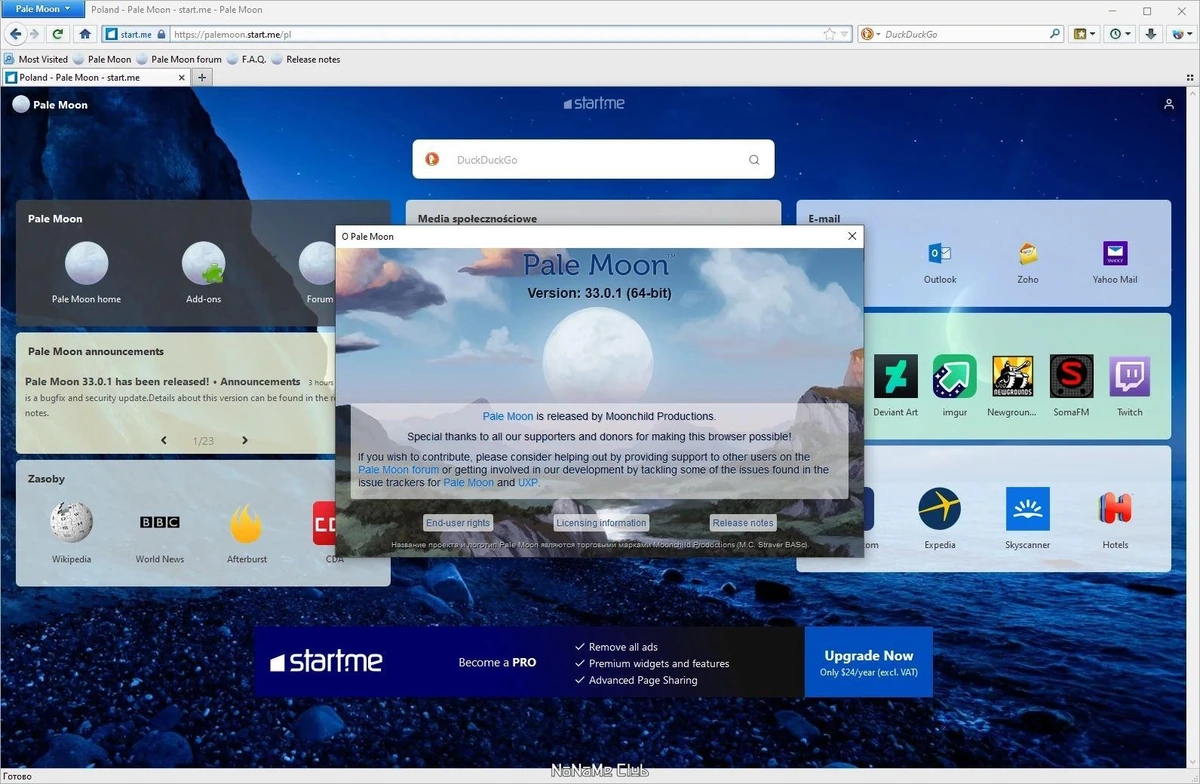Open the Release notes bookmark in the bookmarks bar

(306, 59)
